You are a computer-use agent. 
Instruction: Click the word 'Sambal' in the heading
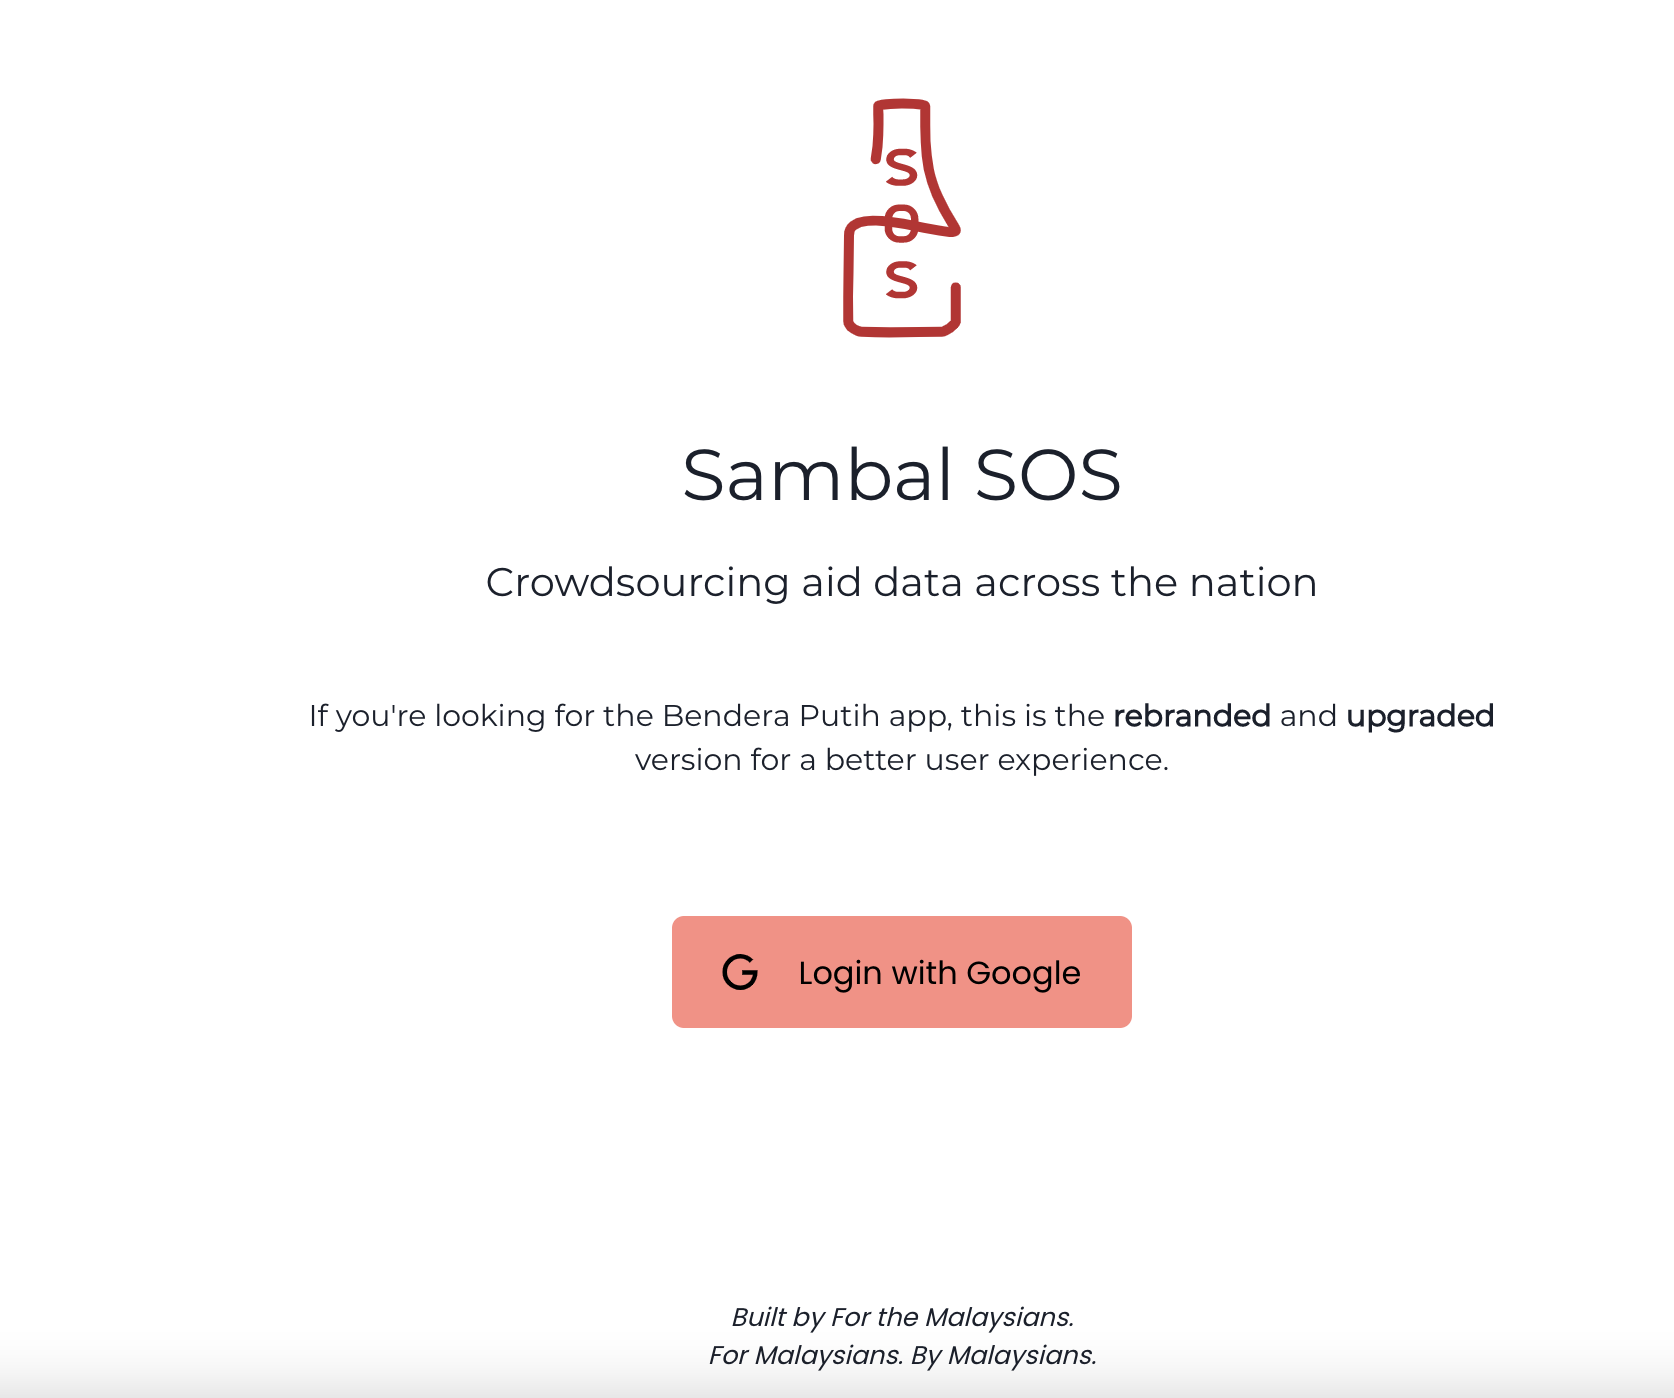(818, 475)
